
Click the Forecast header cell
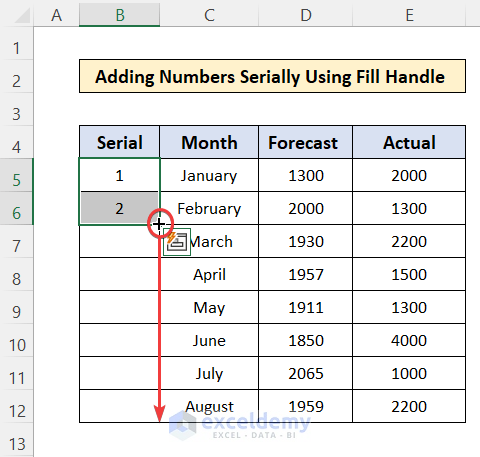pyautogui.click(x=305, y=142)
